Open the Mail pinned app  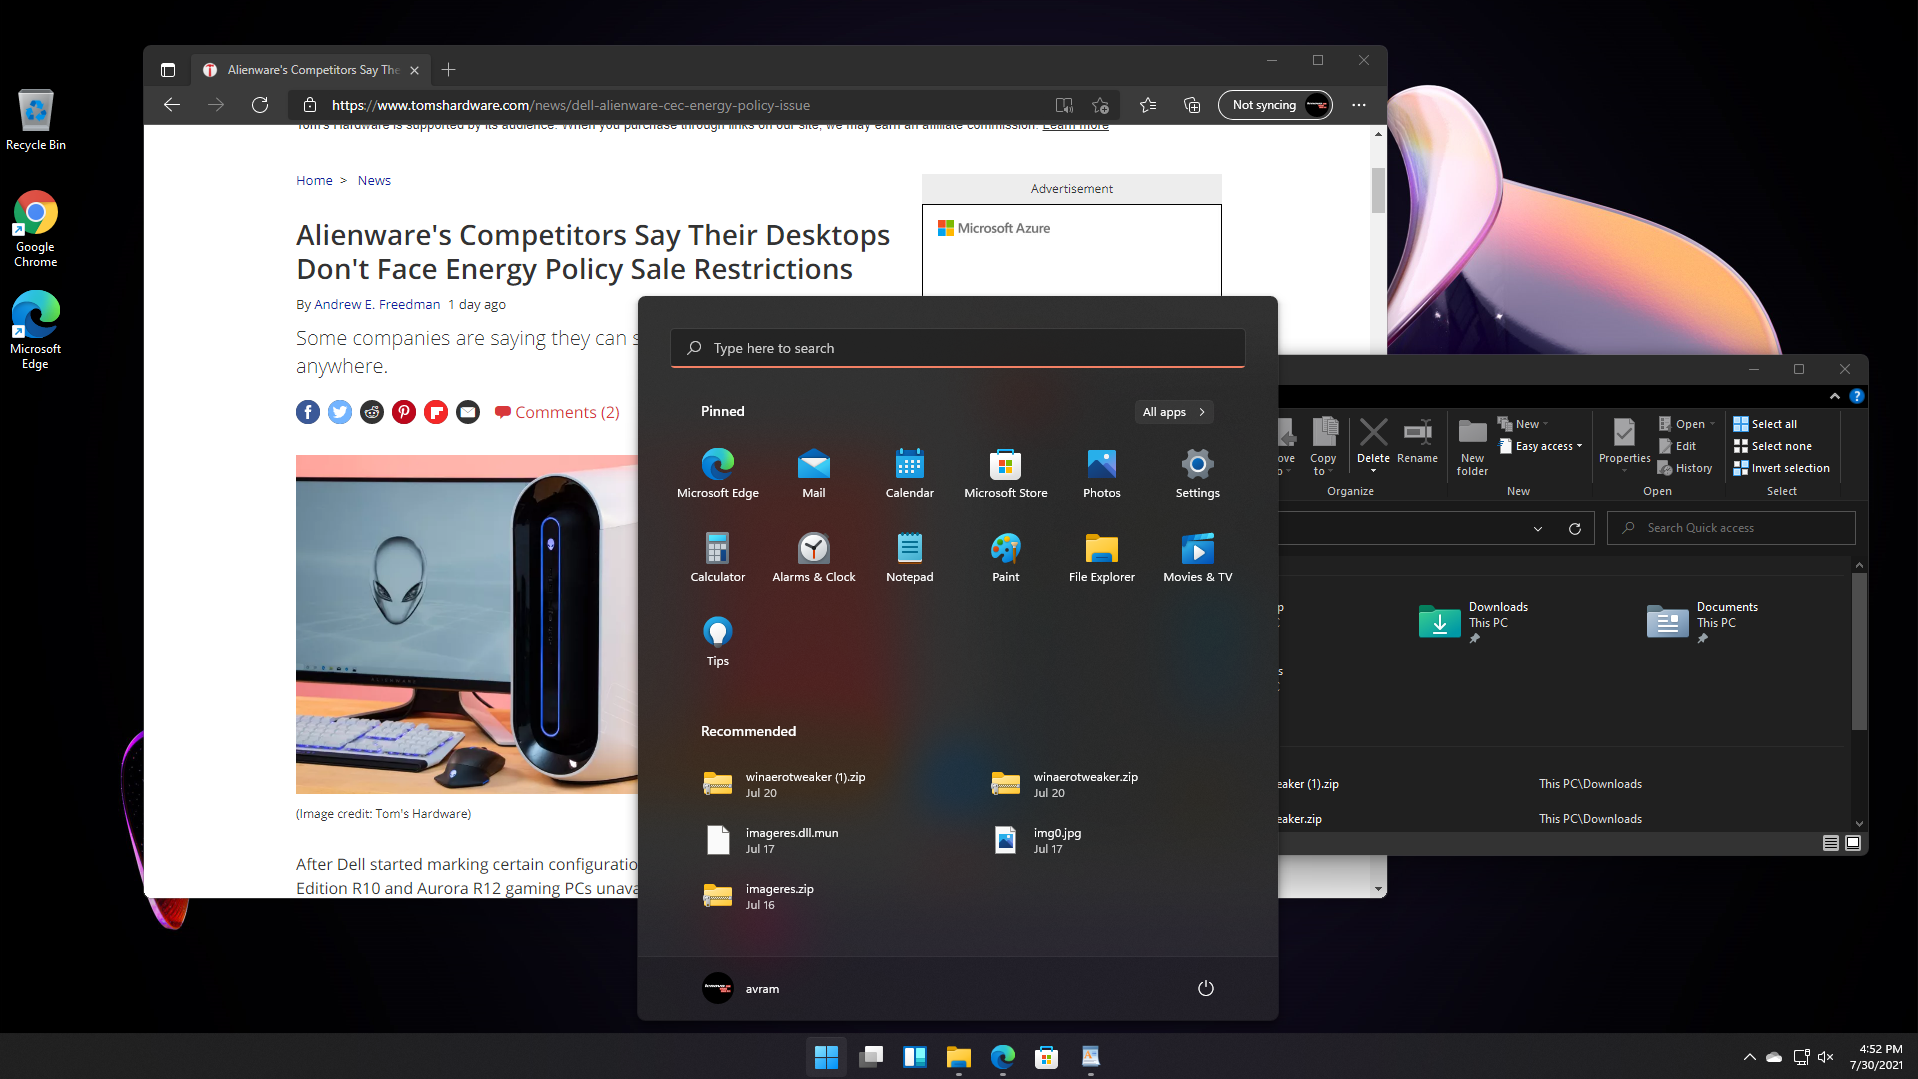click(814, 473)
